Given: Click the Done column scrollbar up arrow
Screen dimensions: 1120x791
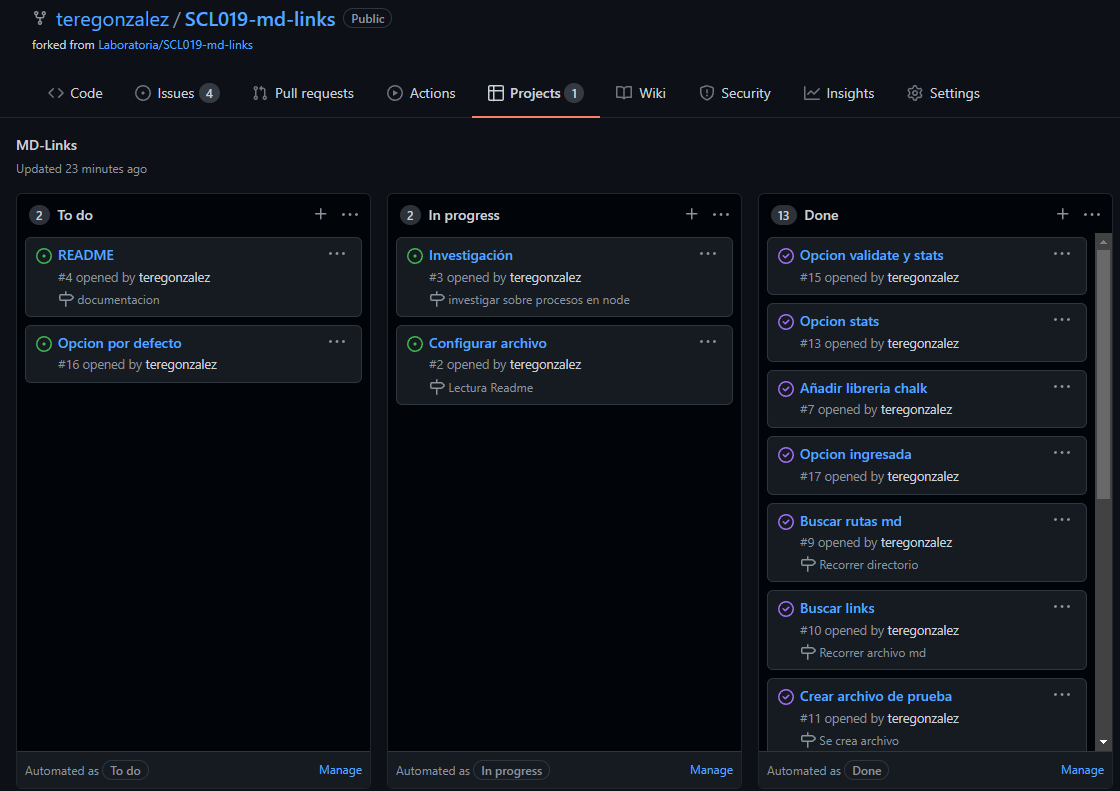Looking at the screenshot, I should [x=1104, y=242].
